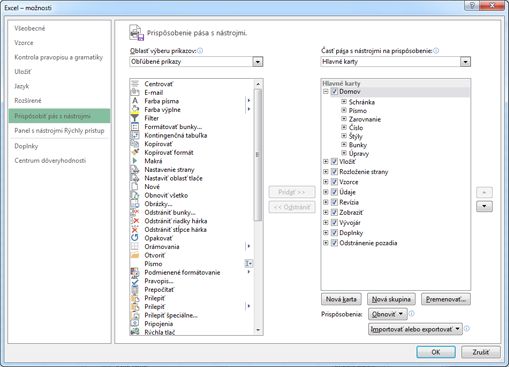Uncheck the Zobraziť tab checkbox
Image resolution: width=509 pixels, height=367 pixels.
(334, 212)
